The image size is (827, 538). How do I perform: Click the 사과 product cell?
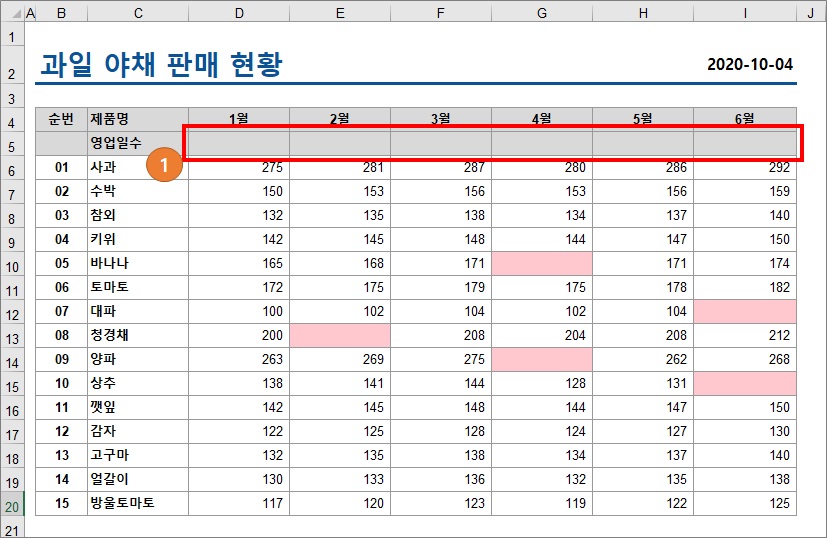tap(138, 167)
